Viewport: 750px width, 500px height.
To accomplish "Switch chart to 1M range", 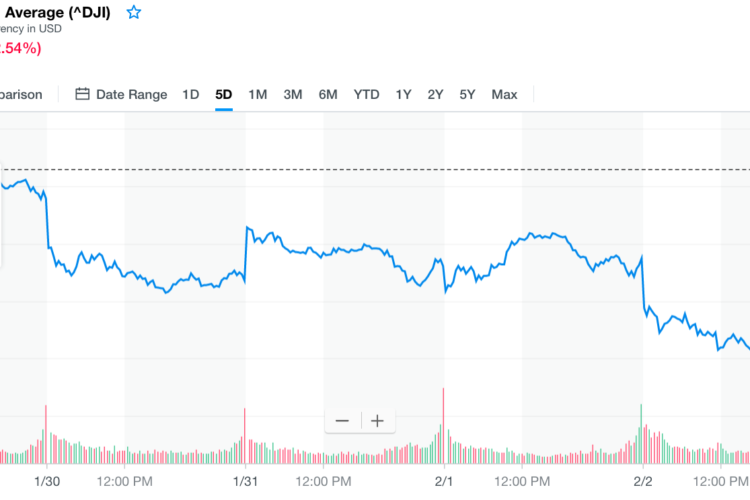I will click(x=258, y=94).
